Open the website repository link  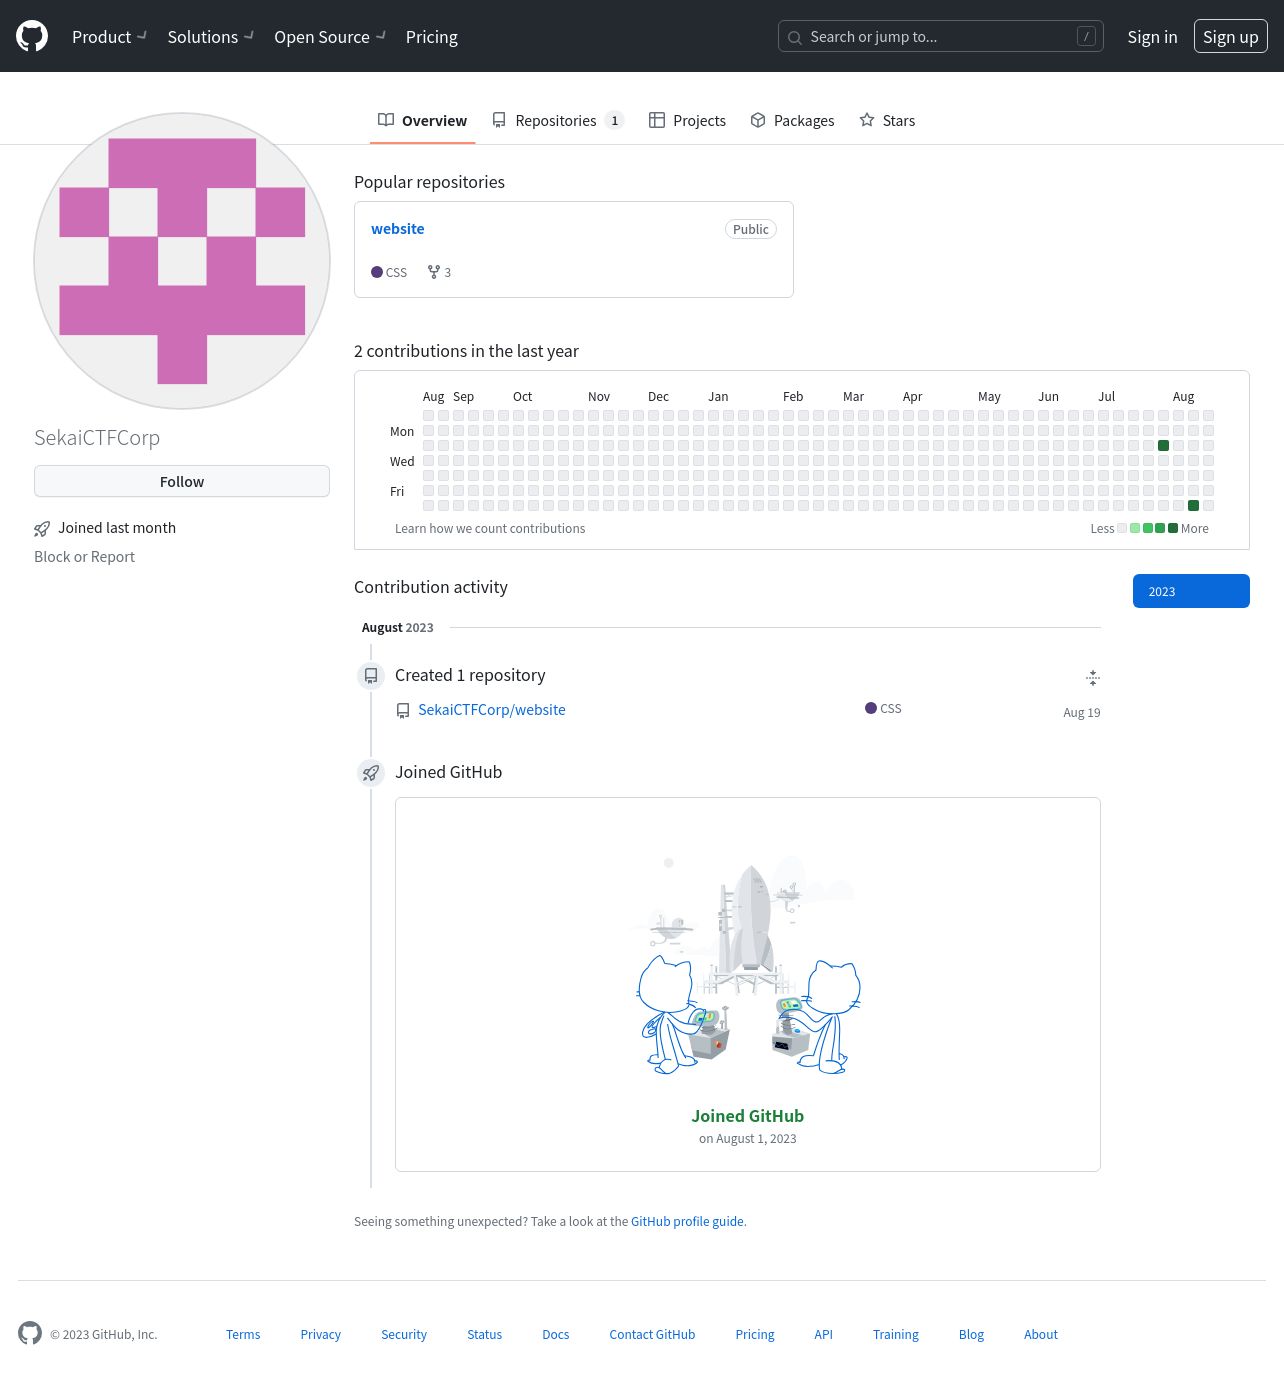click(x=397, y=229)
